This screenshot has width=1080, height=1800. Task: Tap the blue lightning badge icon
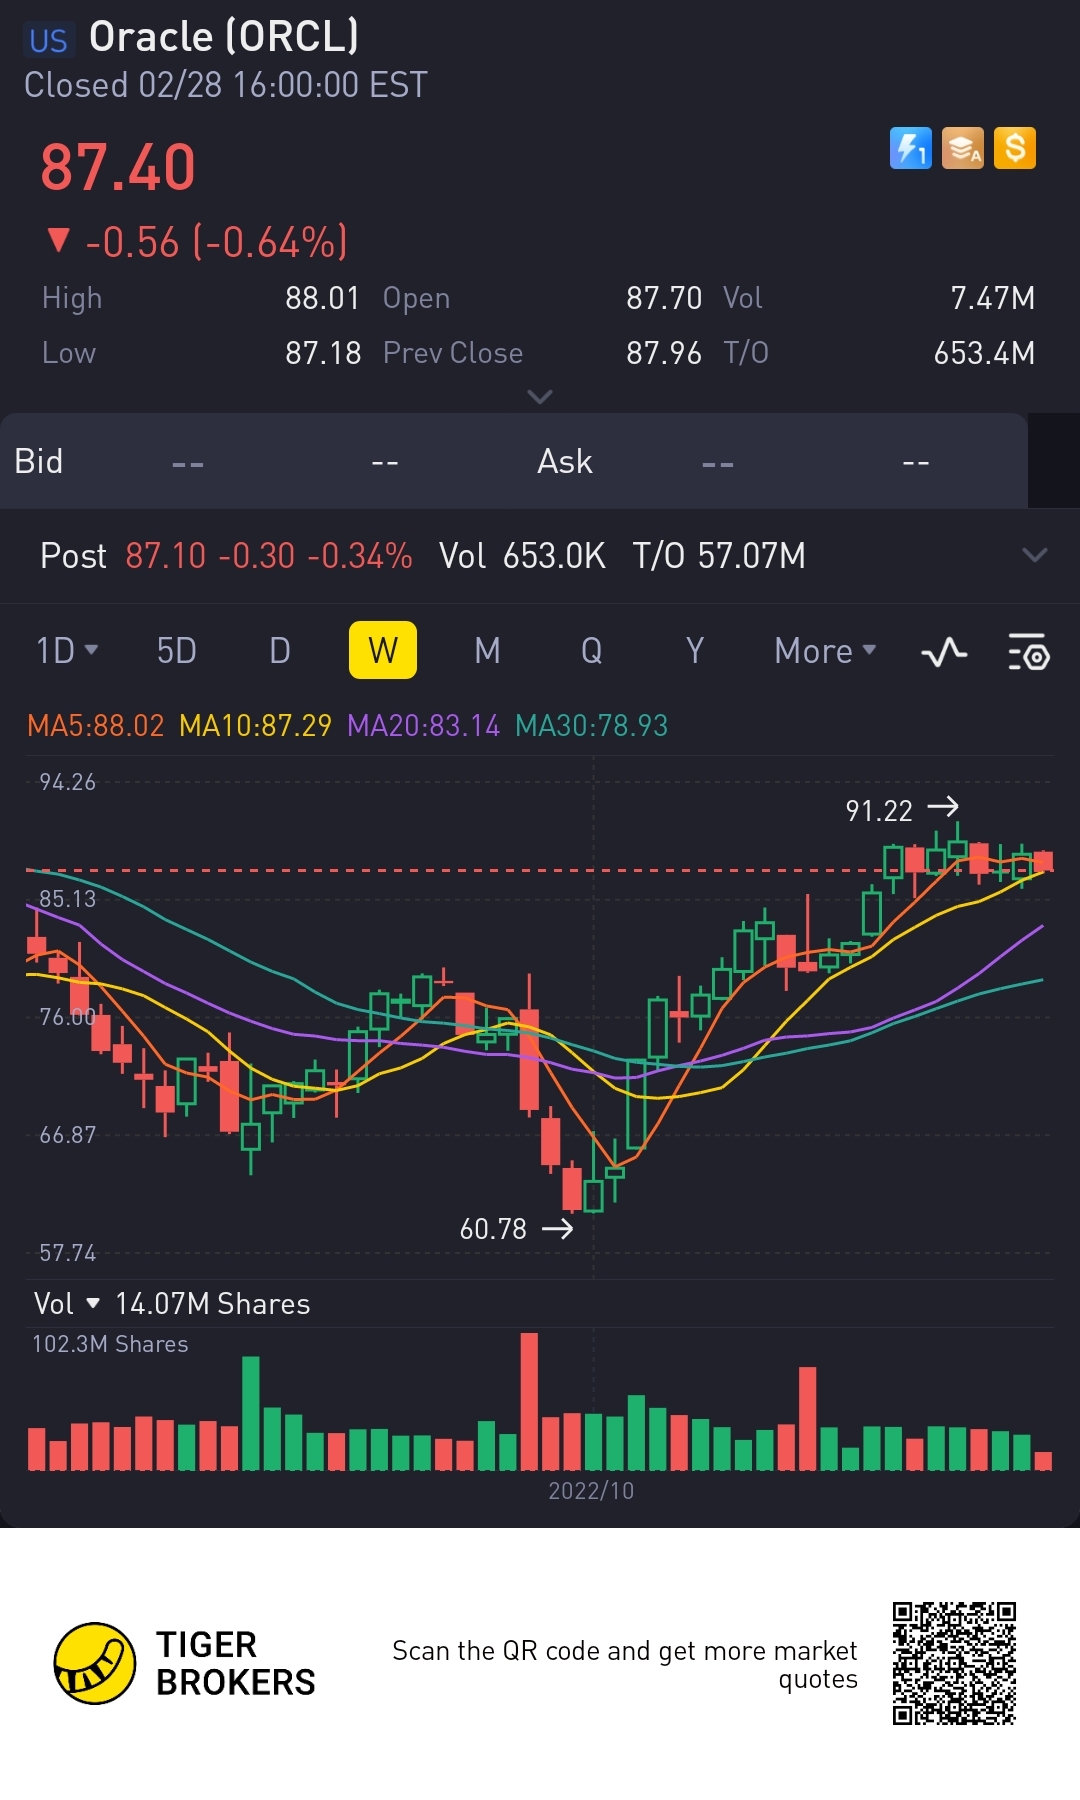(x=911, y=149)
